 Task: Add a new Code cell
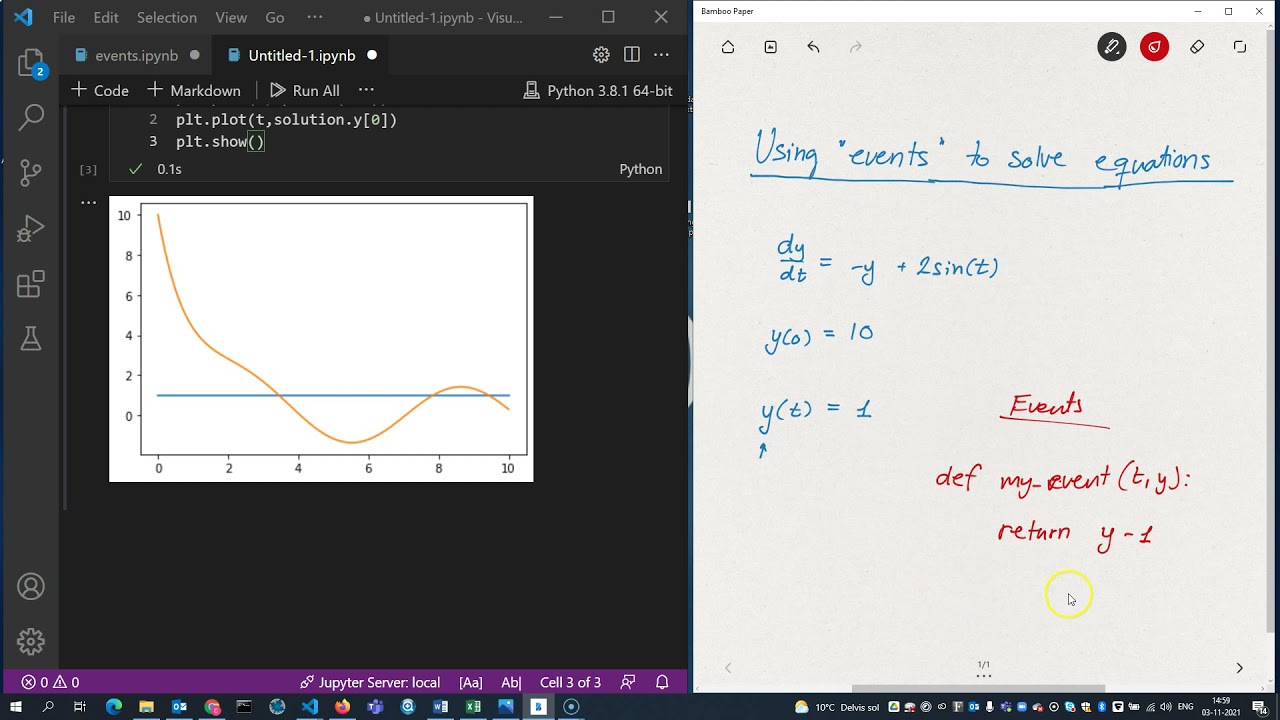pos(100,90)
